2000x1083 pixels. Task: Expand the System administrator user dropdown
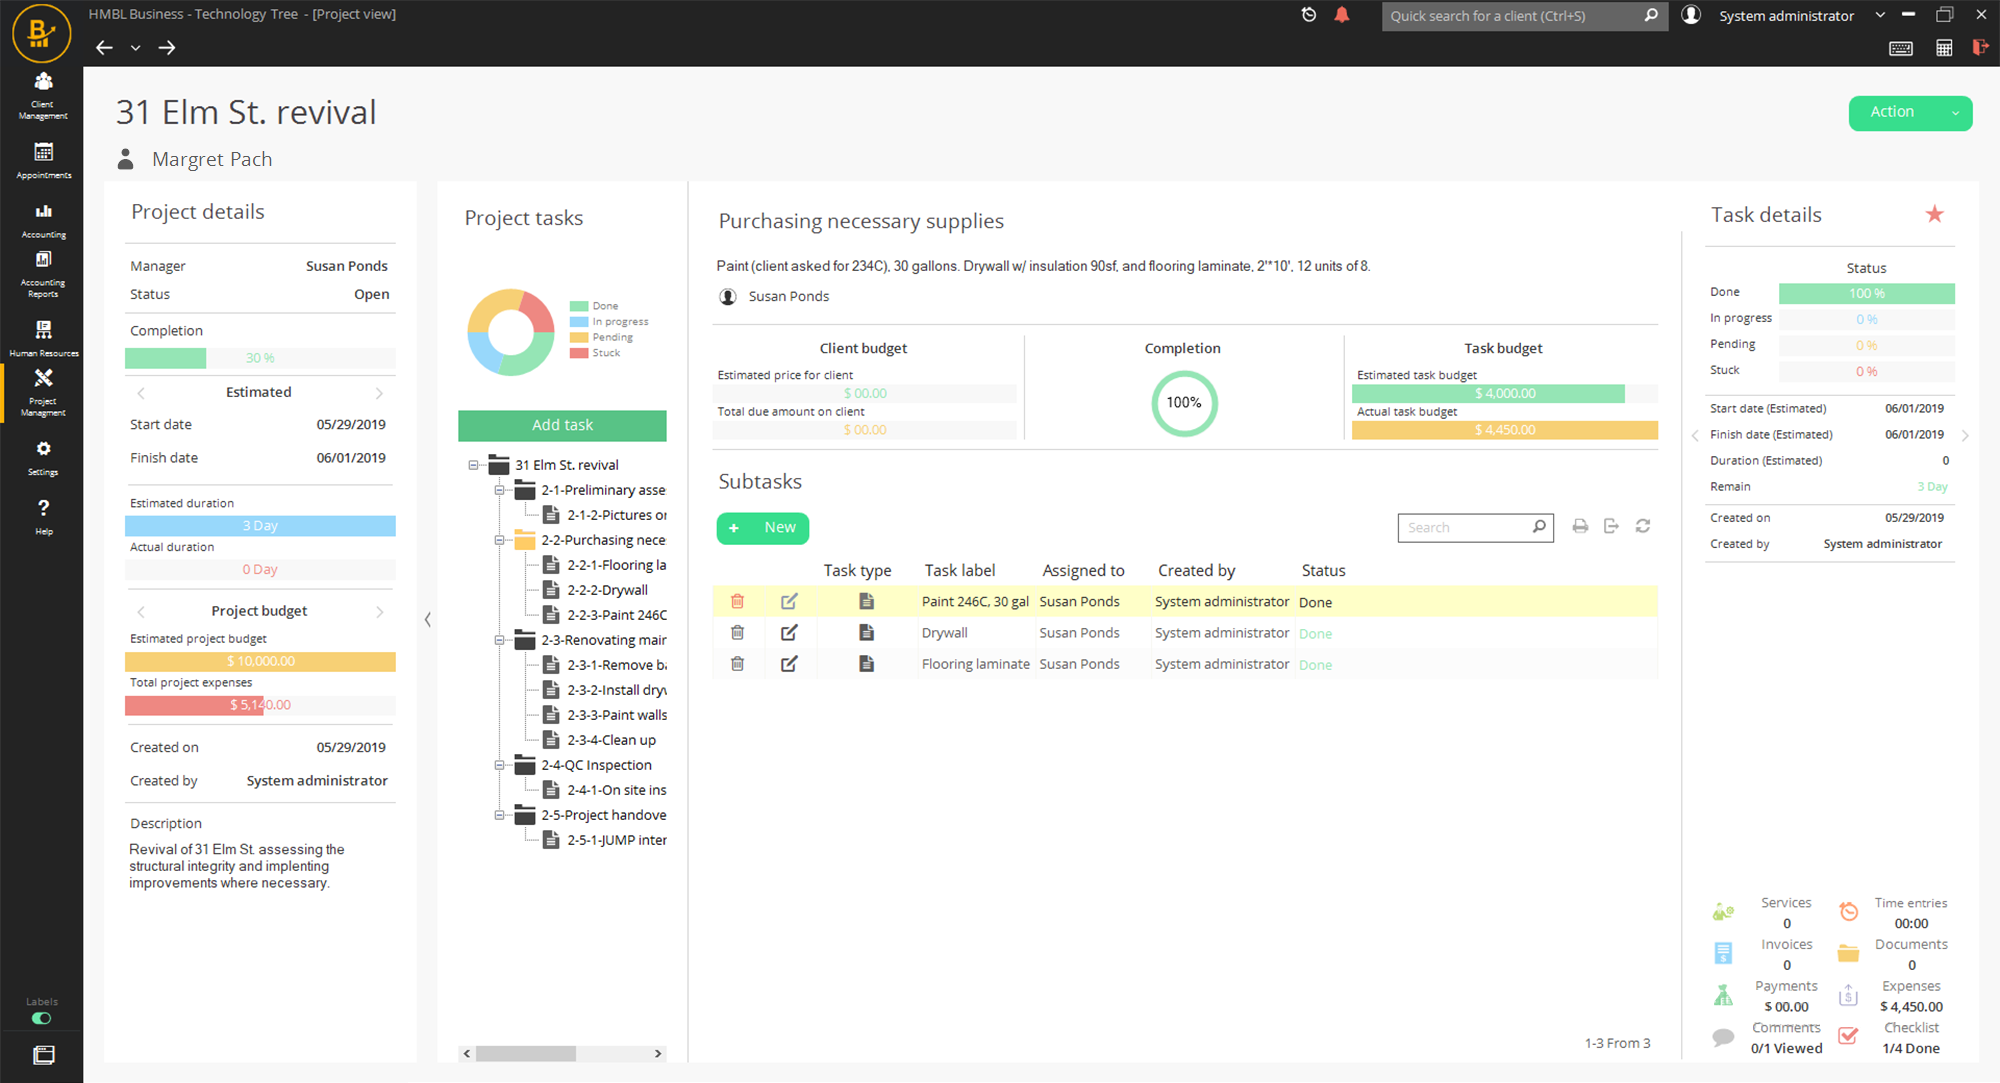pyautogui.click(x=1880, y=15)
